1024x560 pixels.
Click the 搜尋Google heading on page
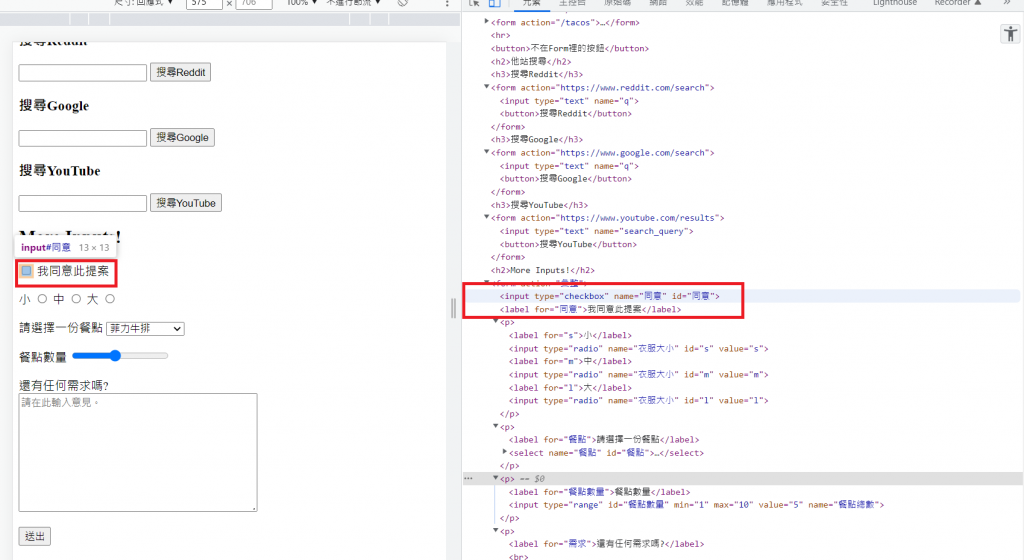click(54, 106)
